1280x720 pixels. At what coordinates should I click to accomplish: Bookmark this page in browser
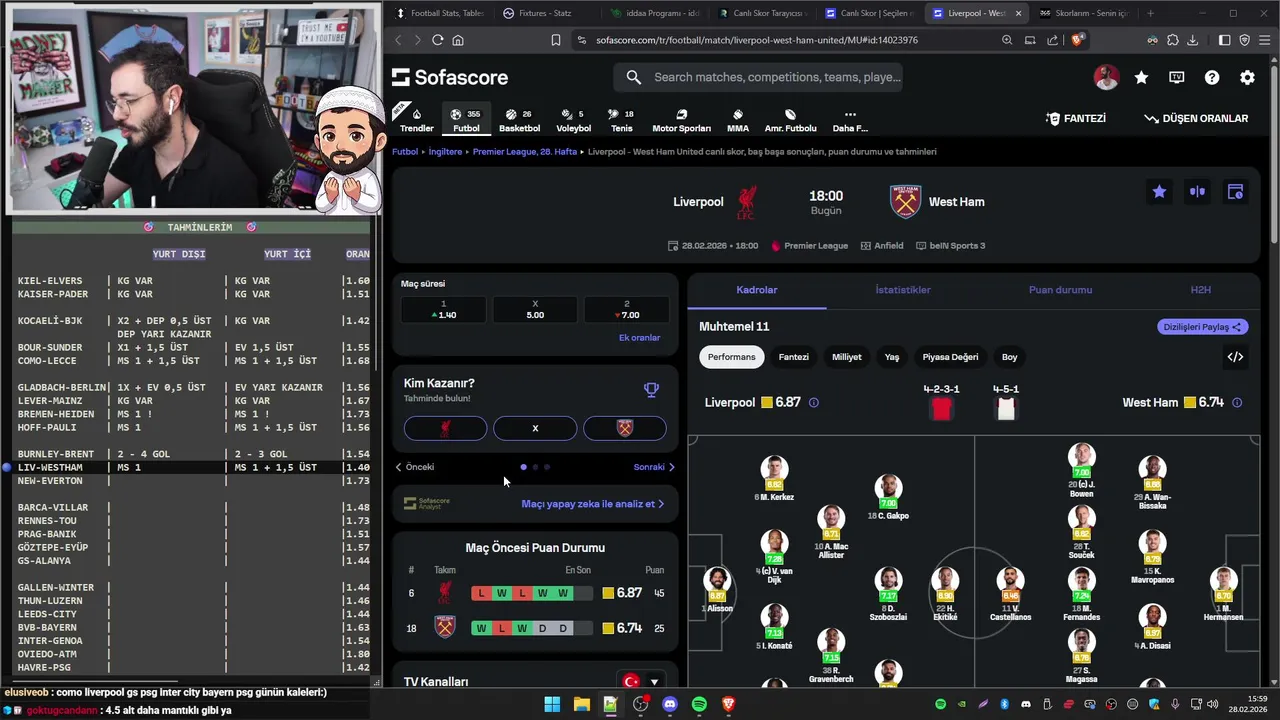556,40
